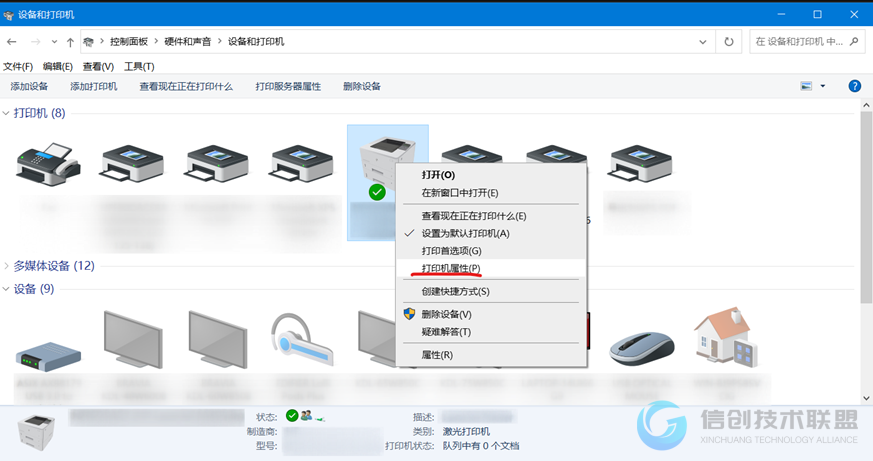
Task: Go up one level with up arrow
Action: tap(70, 42)
